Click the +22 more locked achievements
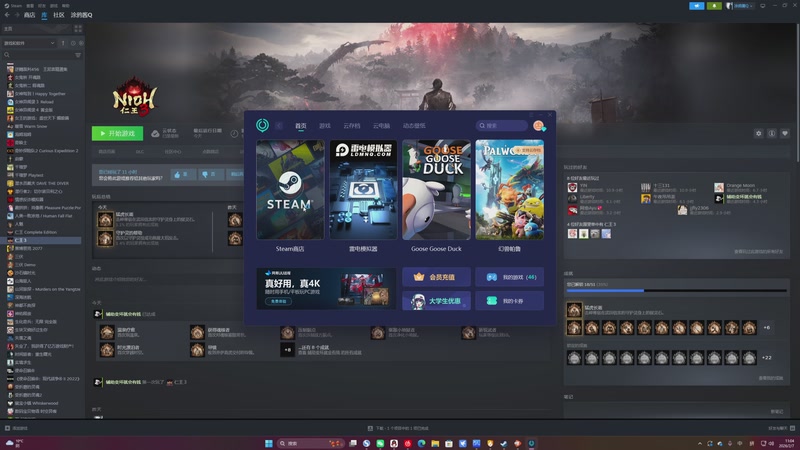Screen dimensions: 800x450 point(766,358)
